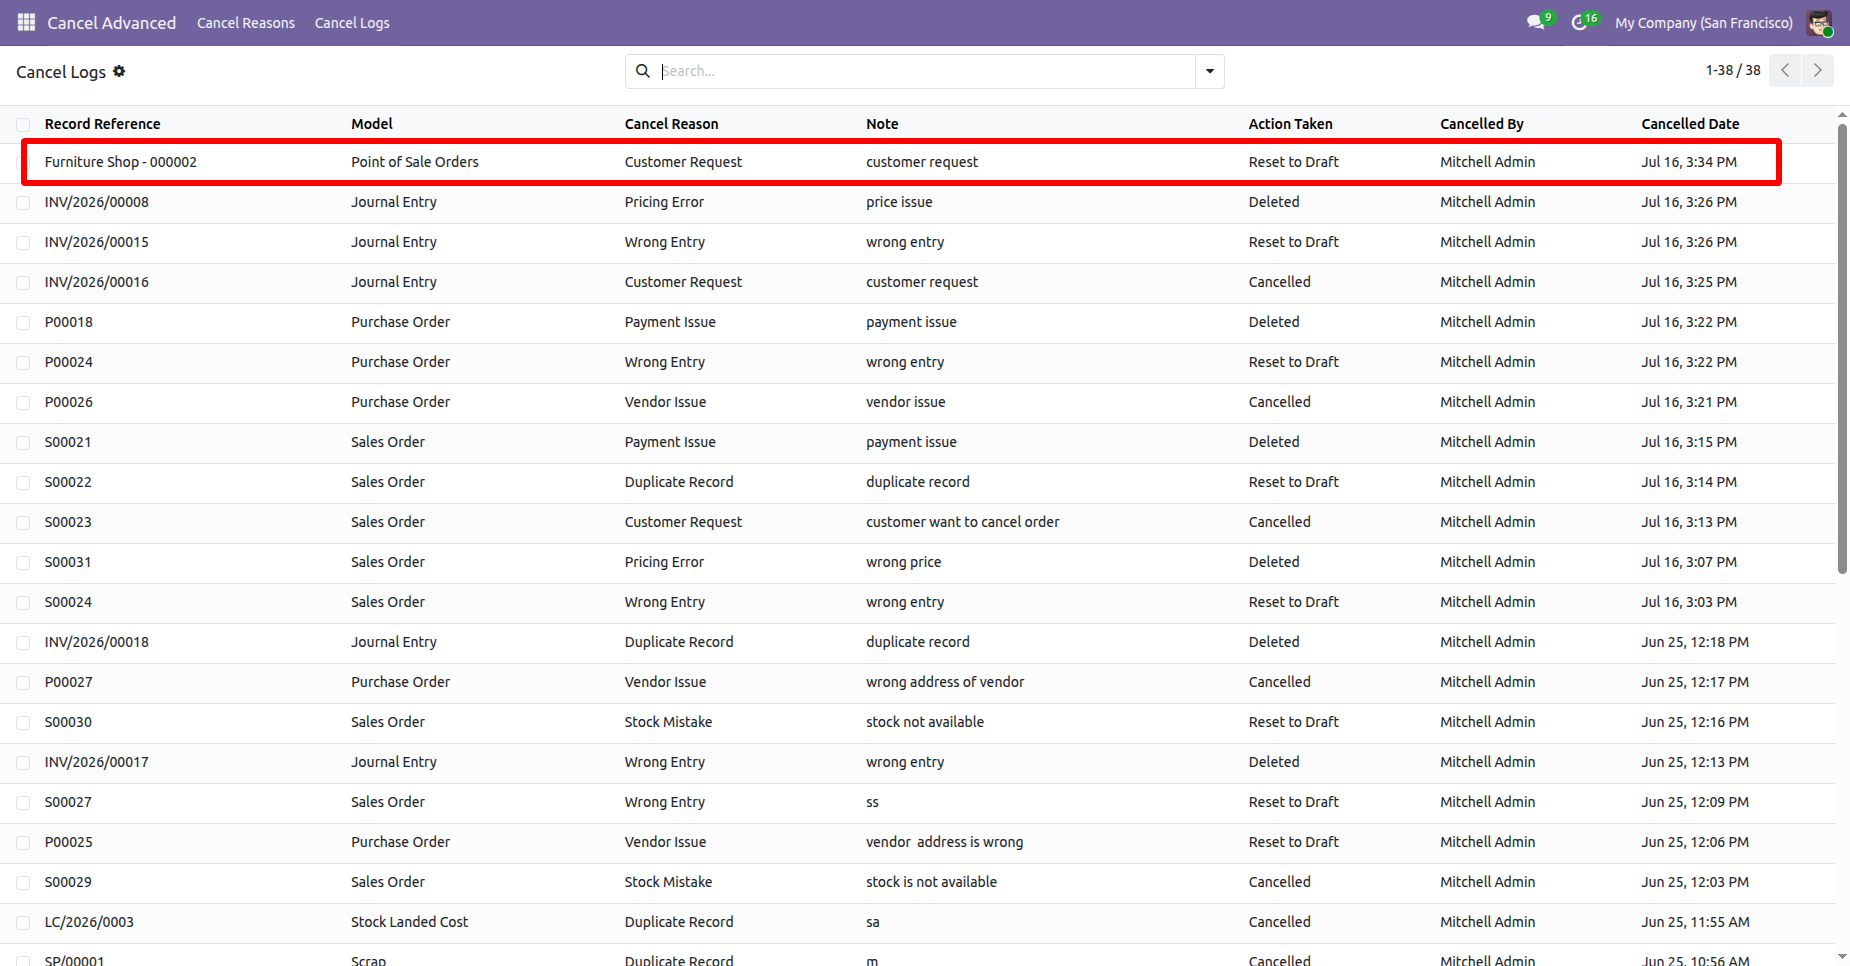1850x966 pixels.
Task: Open the activities clock icon
Action: (1579, 22)
